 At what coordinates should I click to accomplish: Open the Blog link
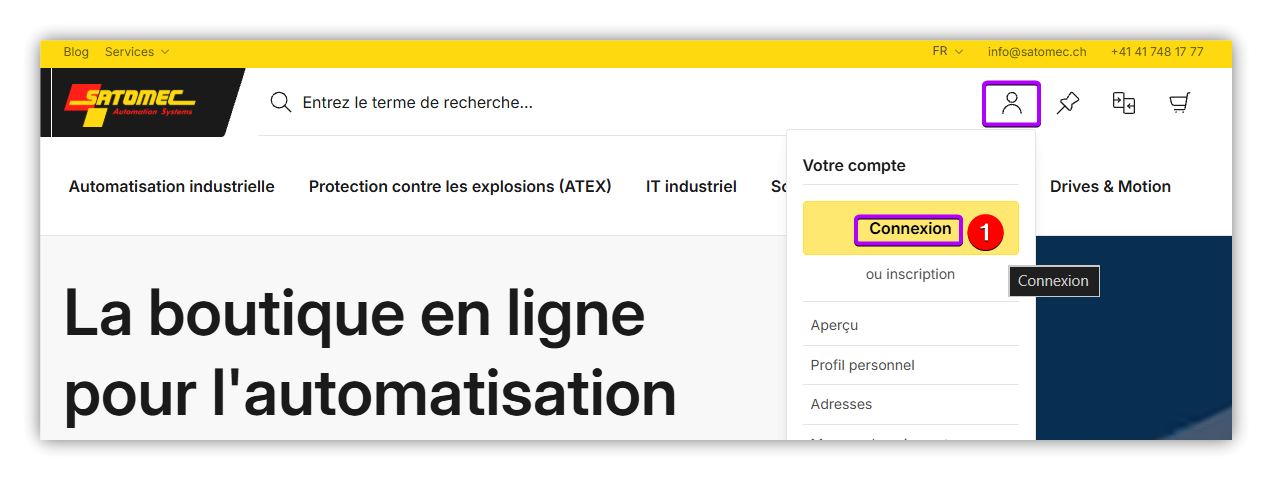(x=76, y=52)
